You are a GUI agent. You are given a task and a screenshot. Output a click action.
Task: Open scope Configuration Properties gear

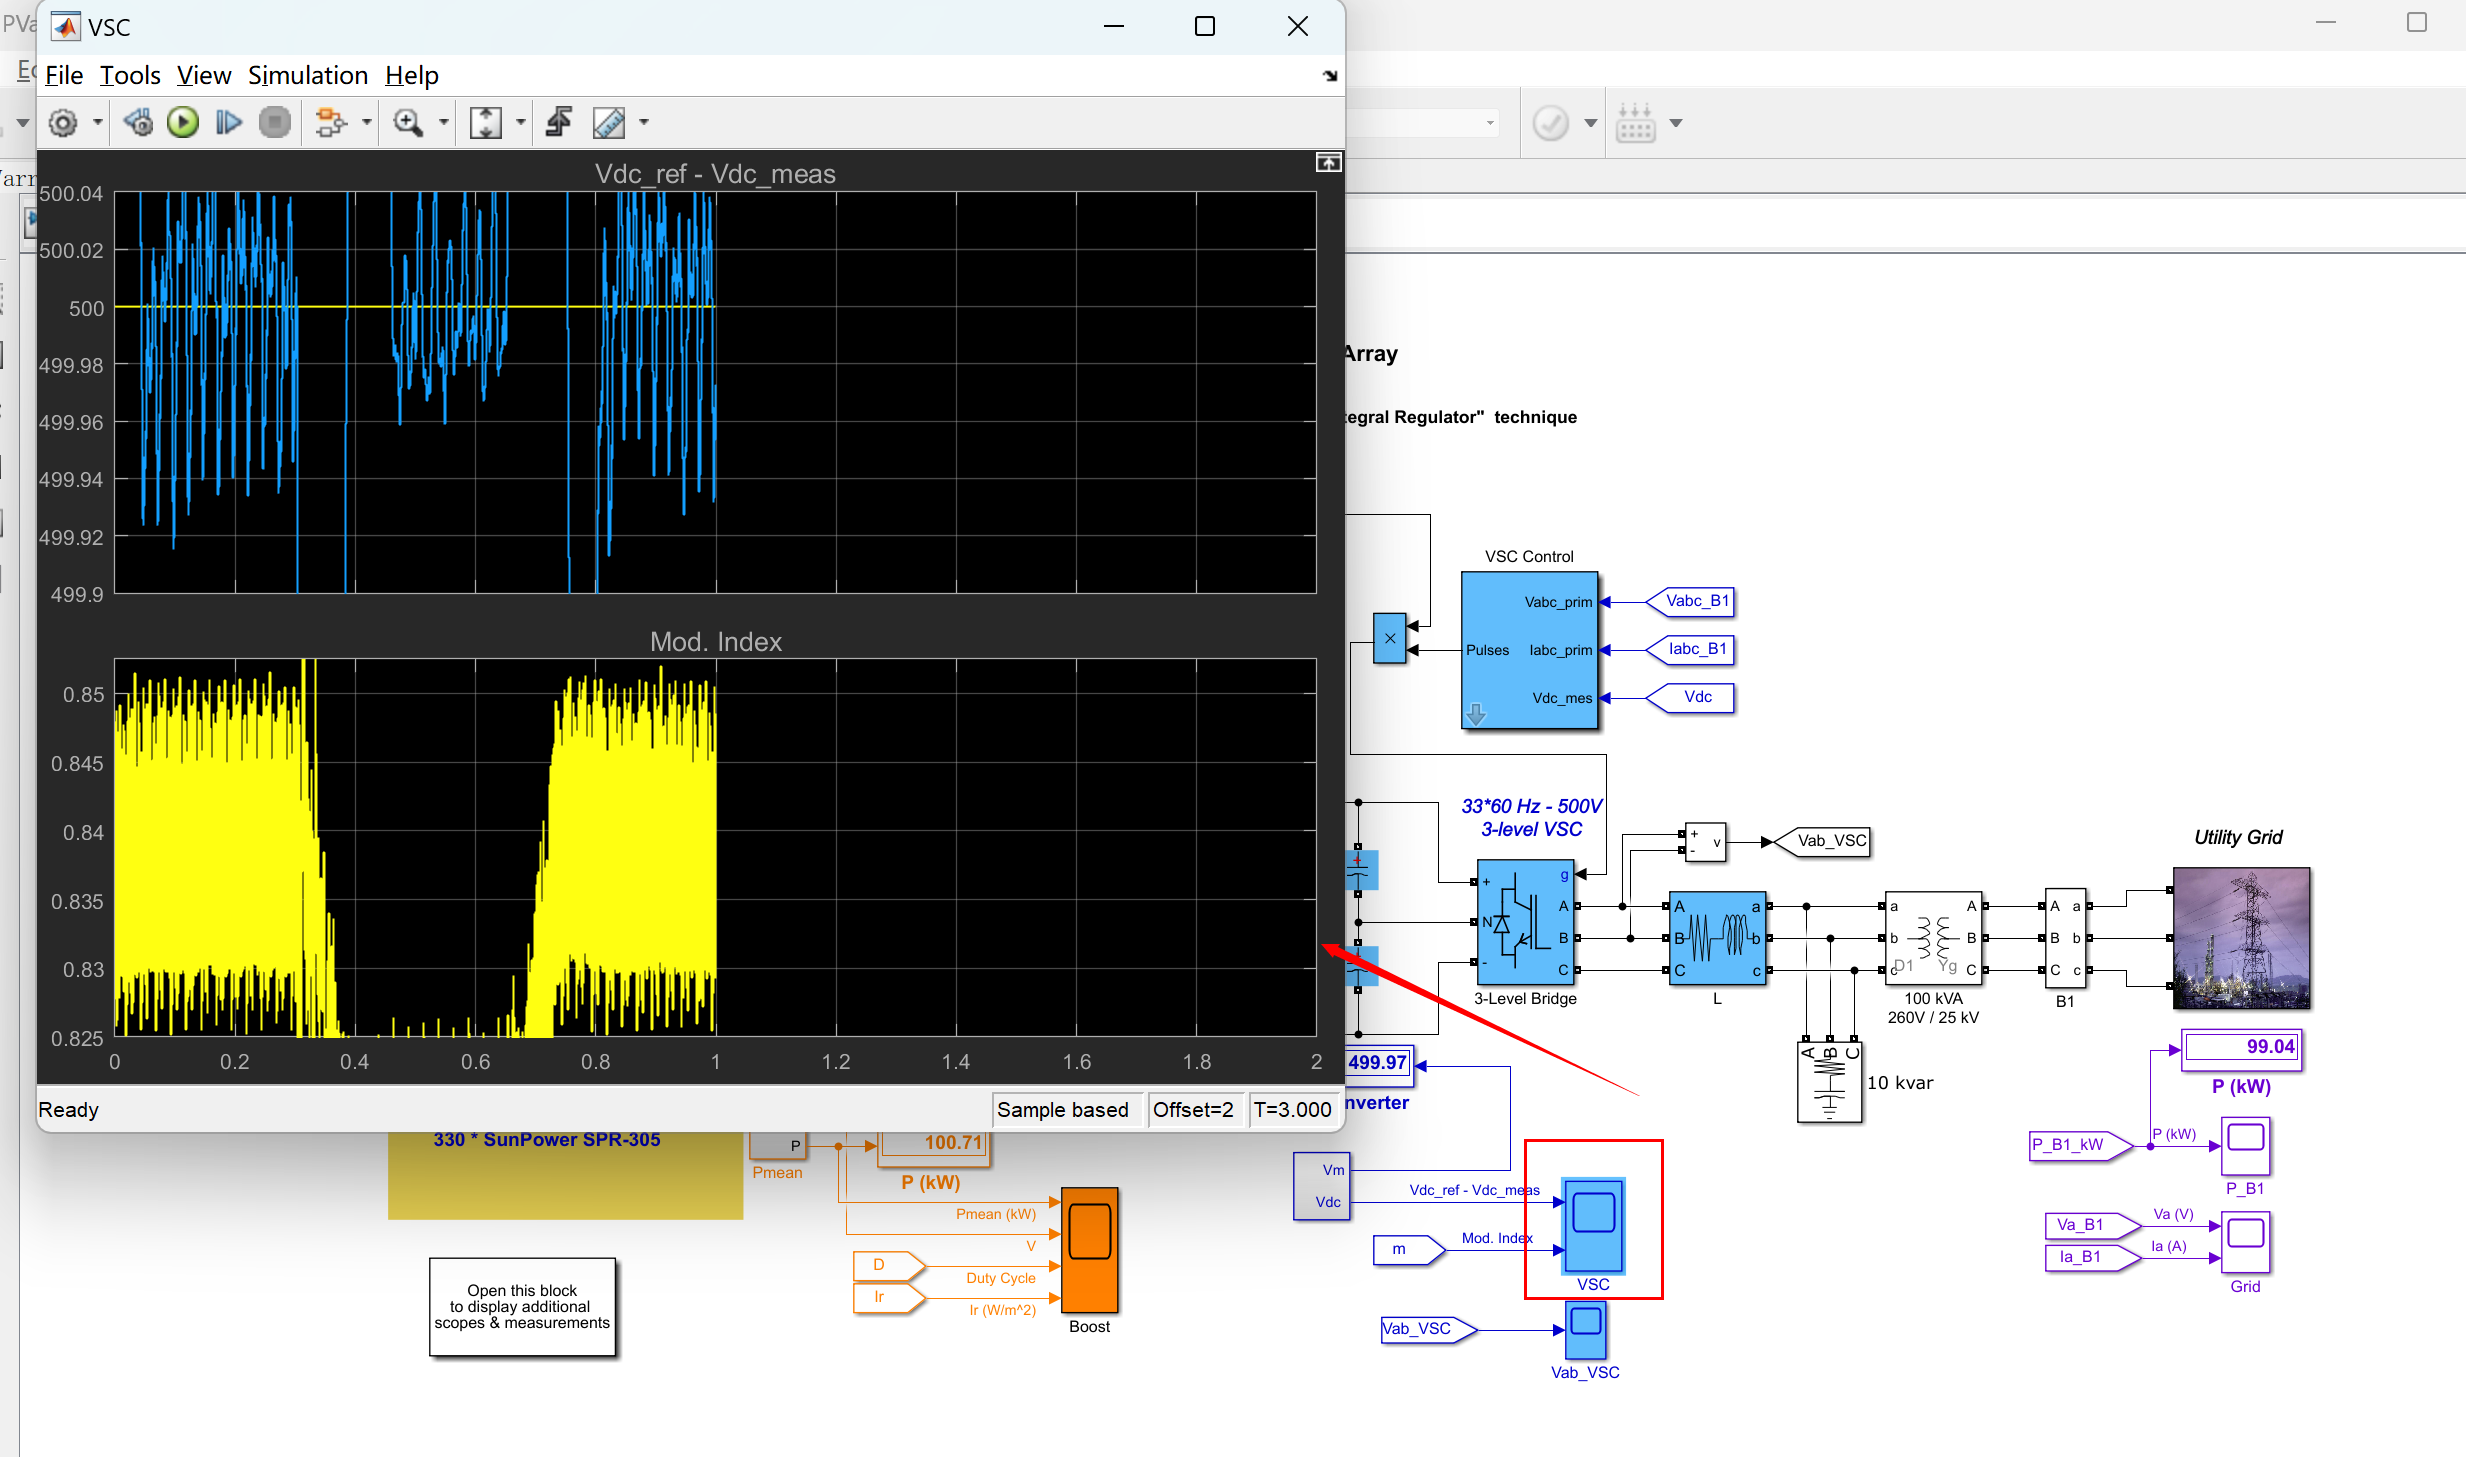pos(63,123)
